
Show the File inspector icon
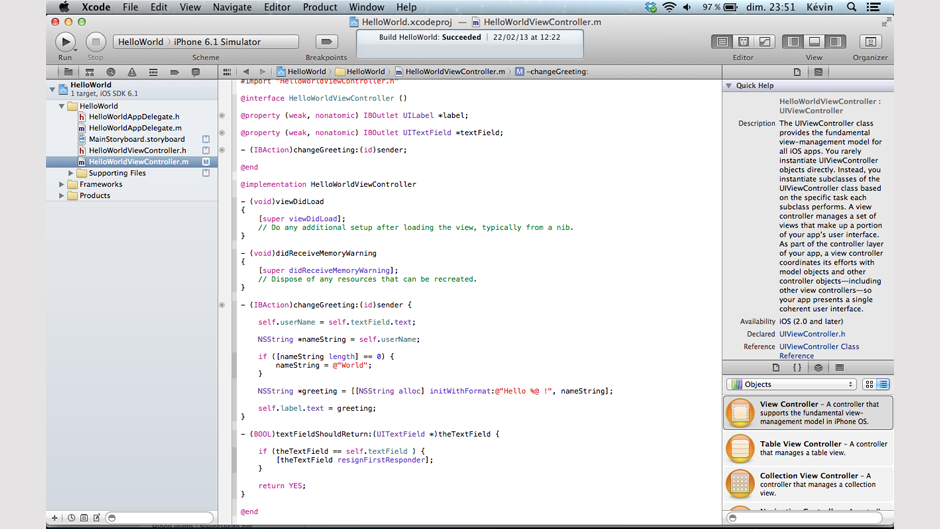click(x=797, y=72)
